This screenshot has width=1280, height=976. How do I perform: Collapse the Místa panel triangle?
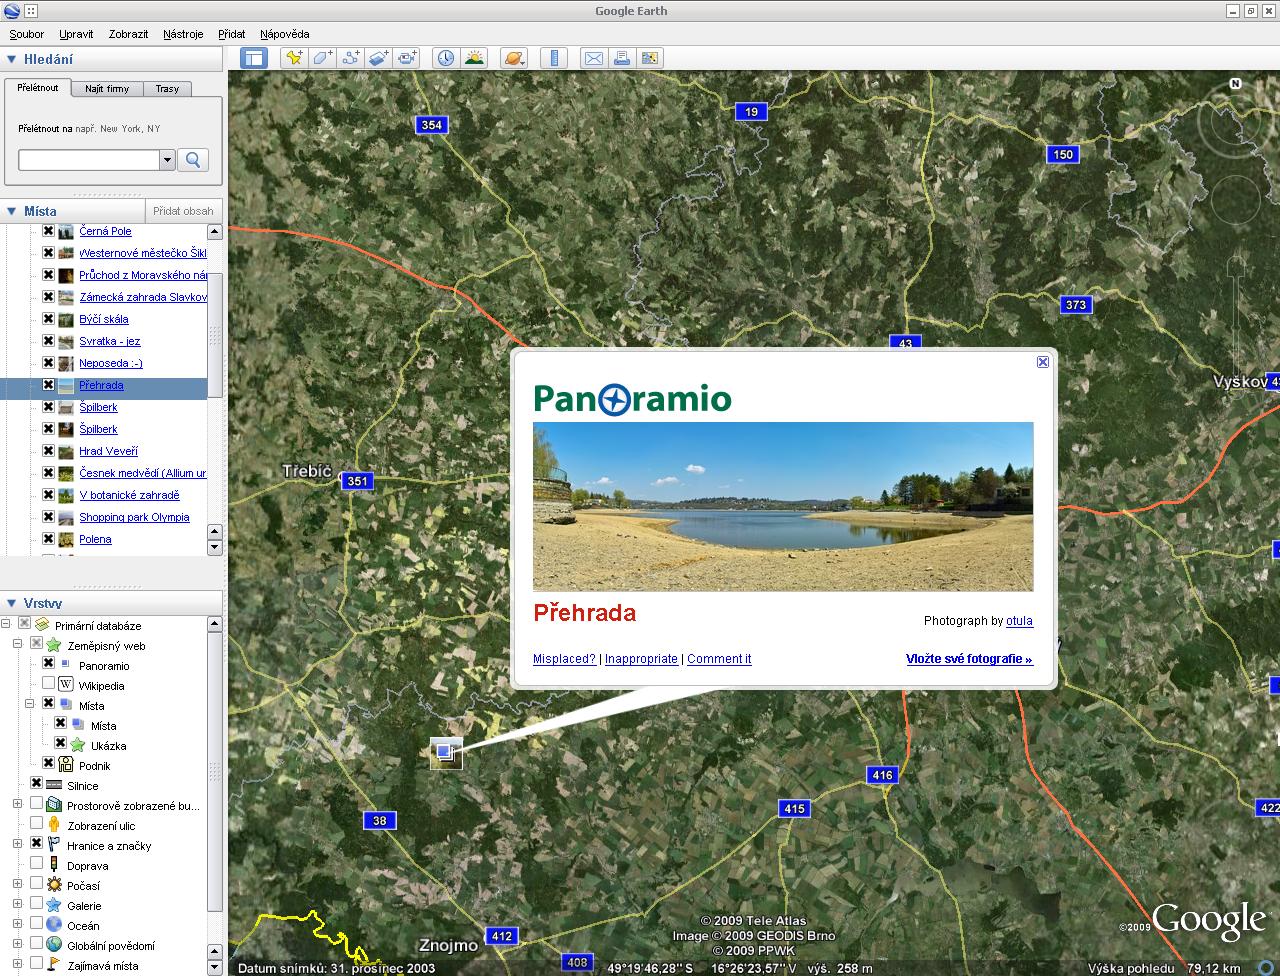pyautogui.click(x=12, y=211)
